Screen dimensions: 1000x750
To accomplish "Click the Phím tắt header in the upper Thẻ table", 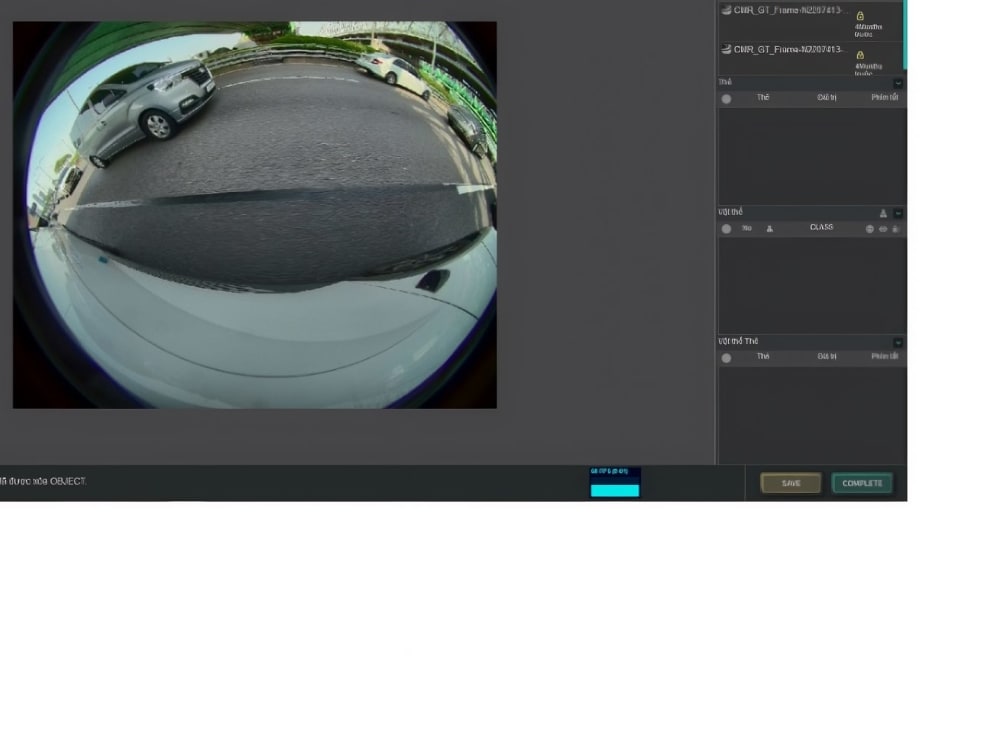I will click(885, 98).
